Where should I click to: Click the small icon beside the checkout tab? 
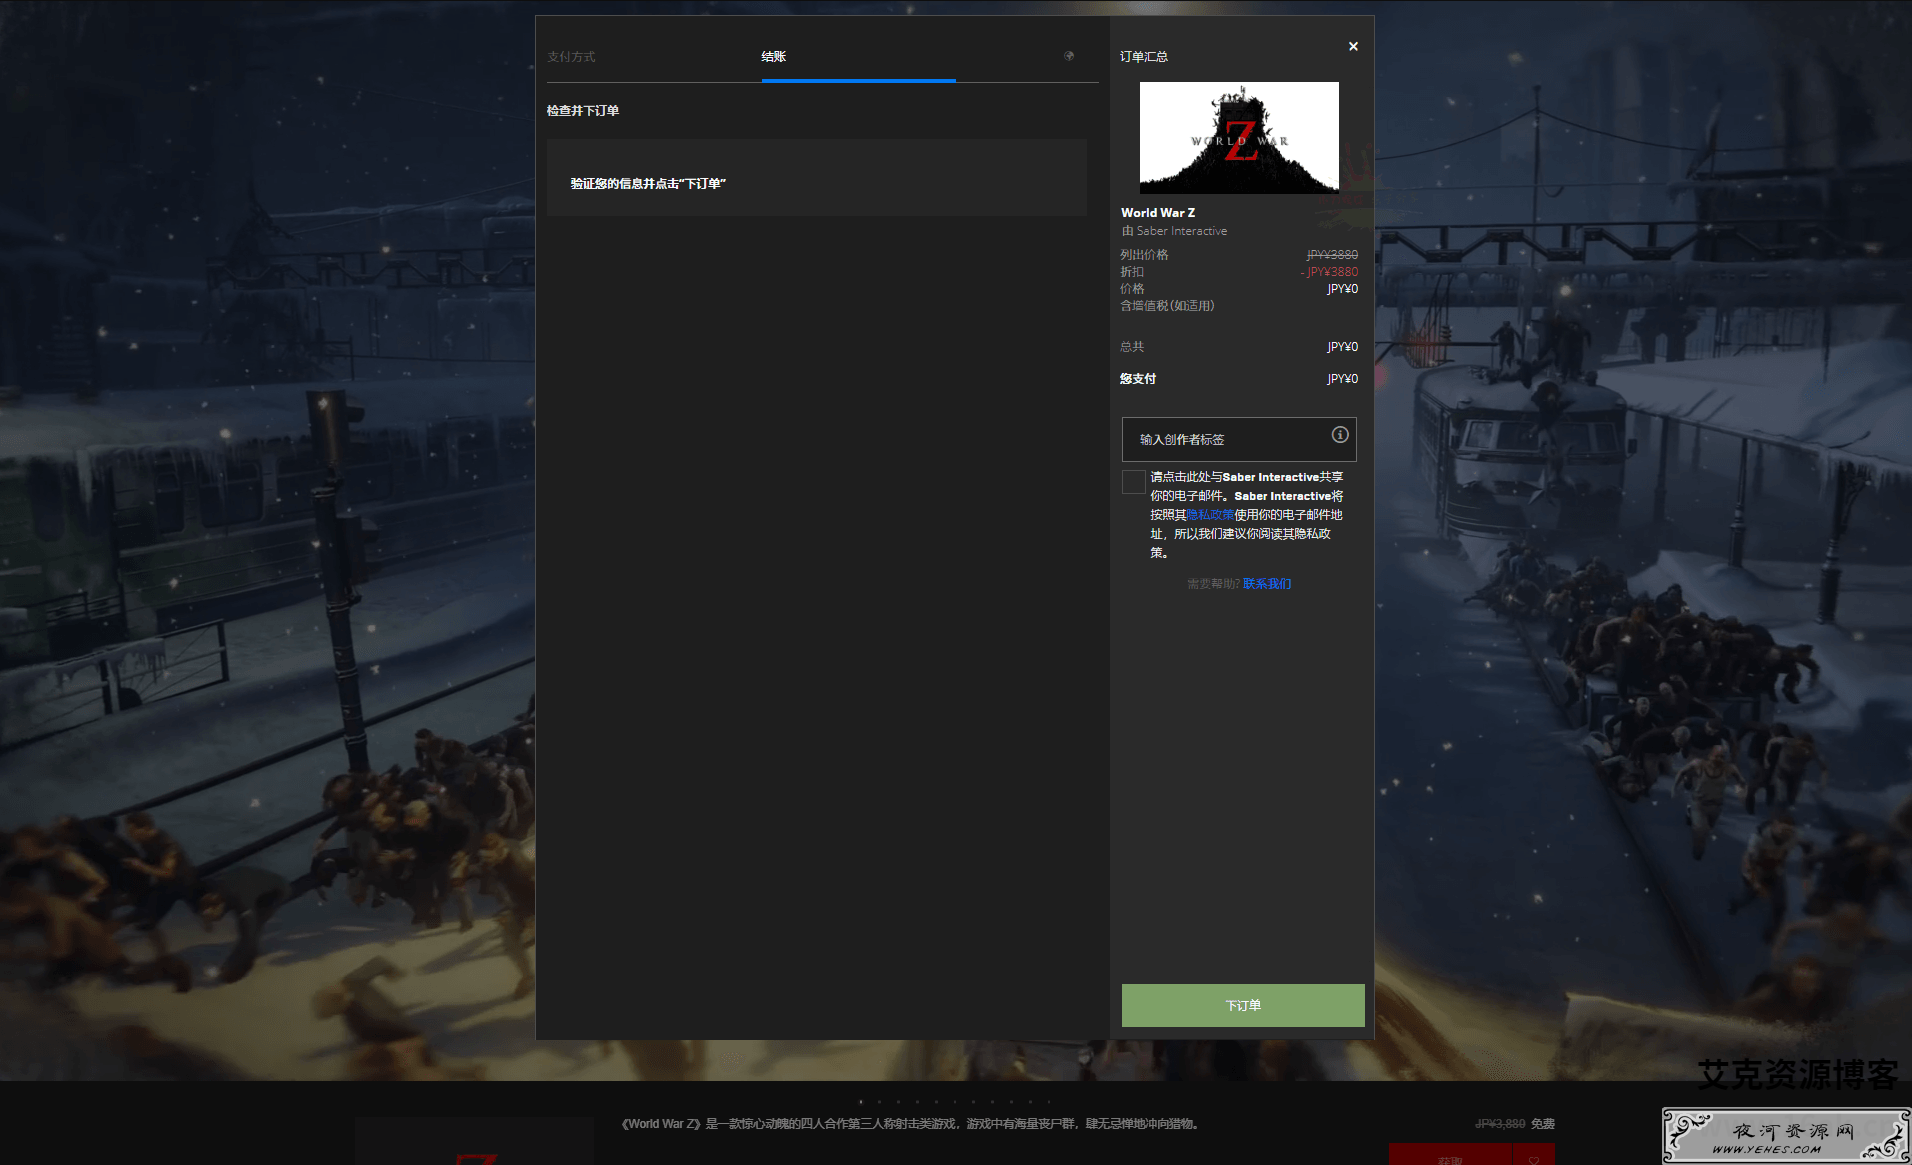[x=1069, y=56]
